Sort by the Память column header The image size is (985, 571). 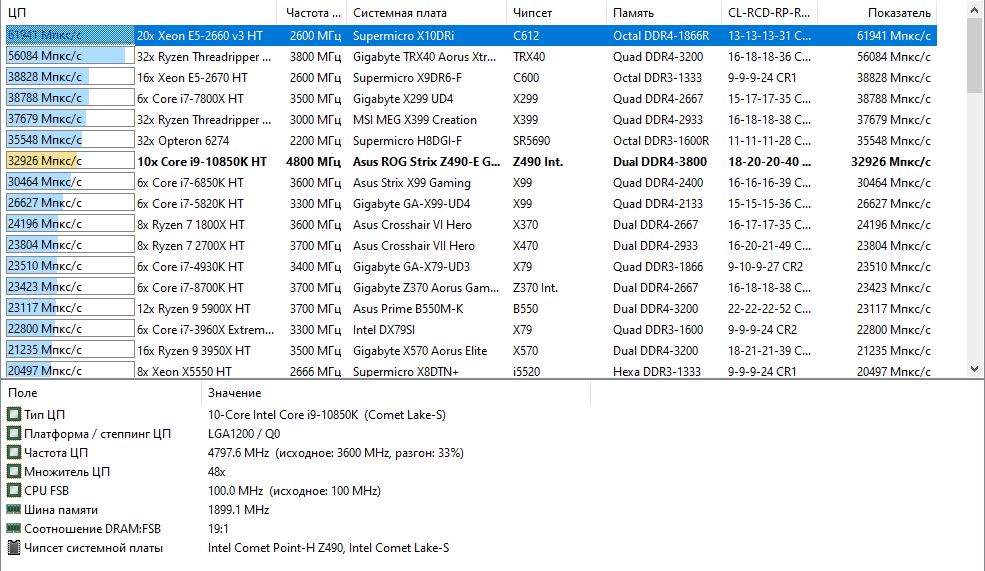(663, 13)
